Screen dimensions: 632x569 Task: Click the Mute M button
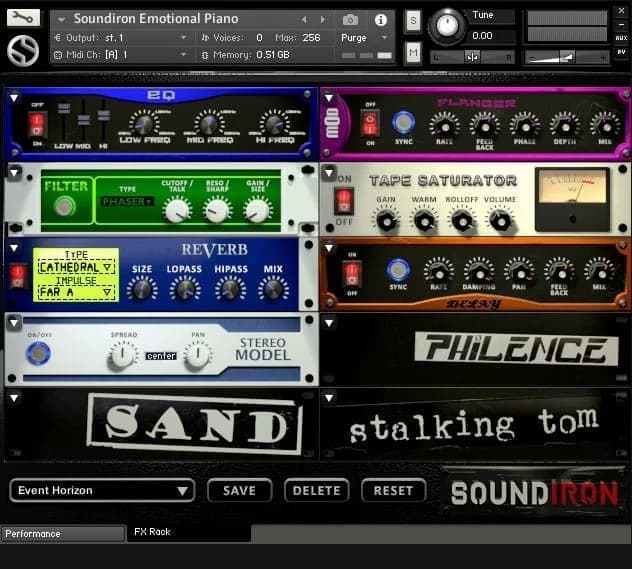[413, 51]
